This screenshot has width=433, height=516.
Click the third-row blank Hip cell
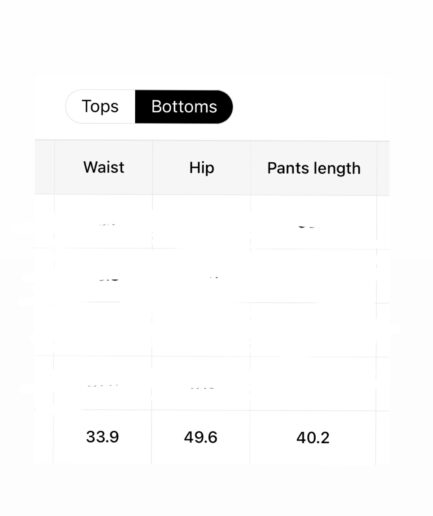201,330
